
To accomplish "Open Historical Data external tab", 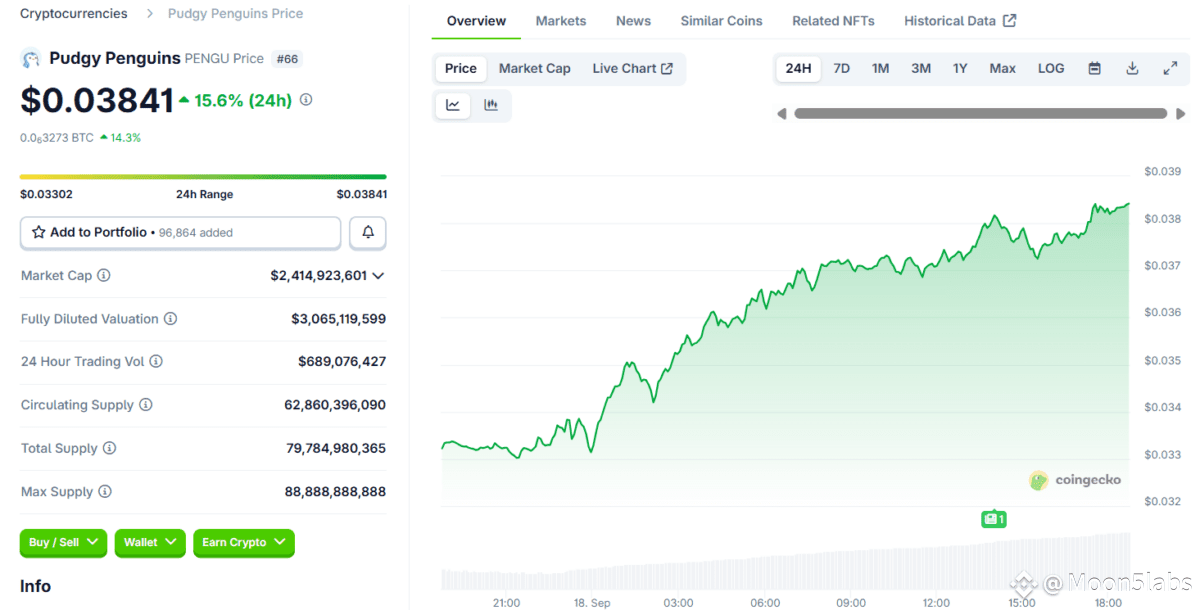I will click(x=960, y=21).
